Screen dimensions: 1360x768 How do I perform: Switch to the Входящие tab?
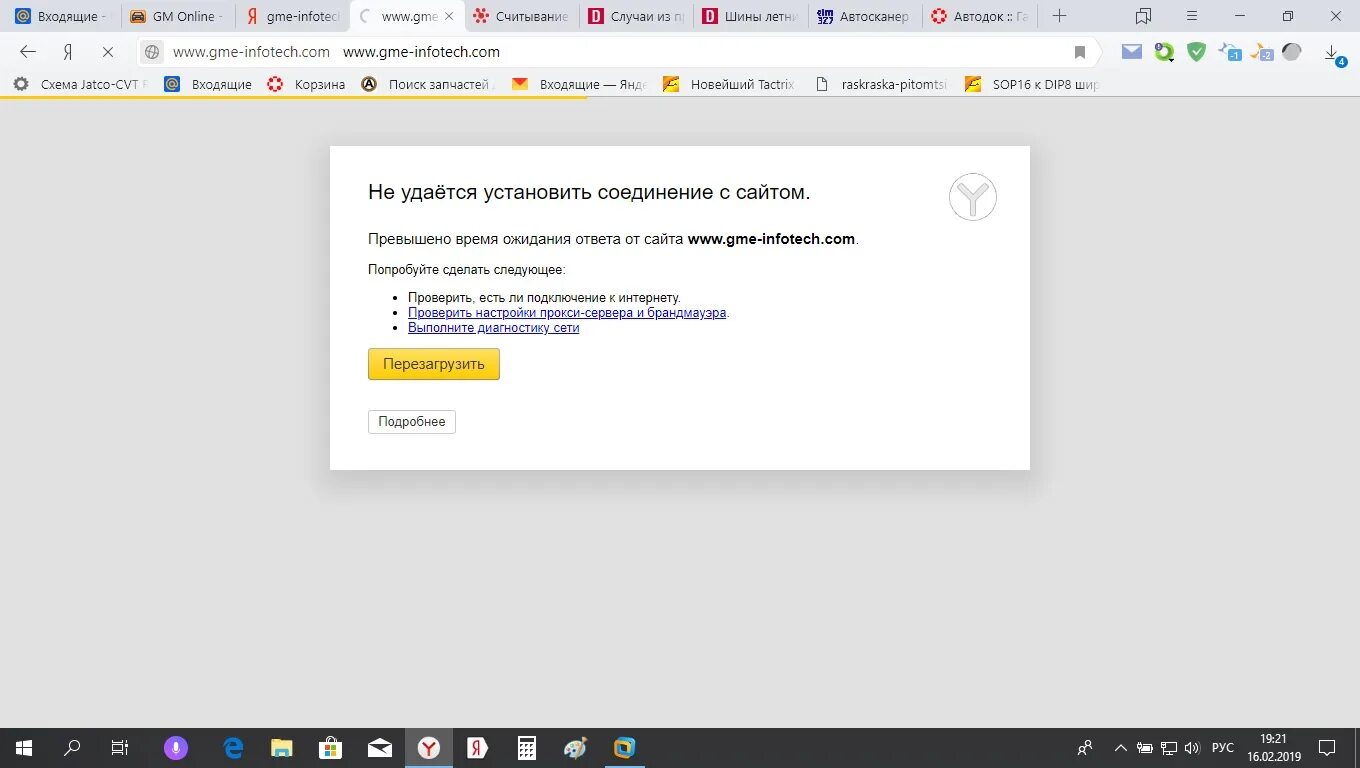point(62,16)
